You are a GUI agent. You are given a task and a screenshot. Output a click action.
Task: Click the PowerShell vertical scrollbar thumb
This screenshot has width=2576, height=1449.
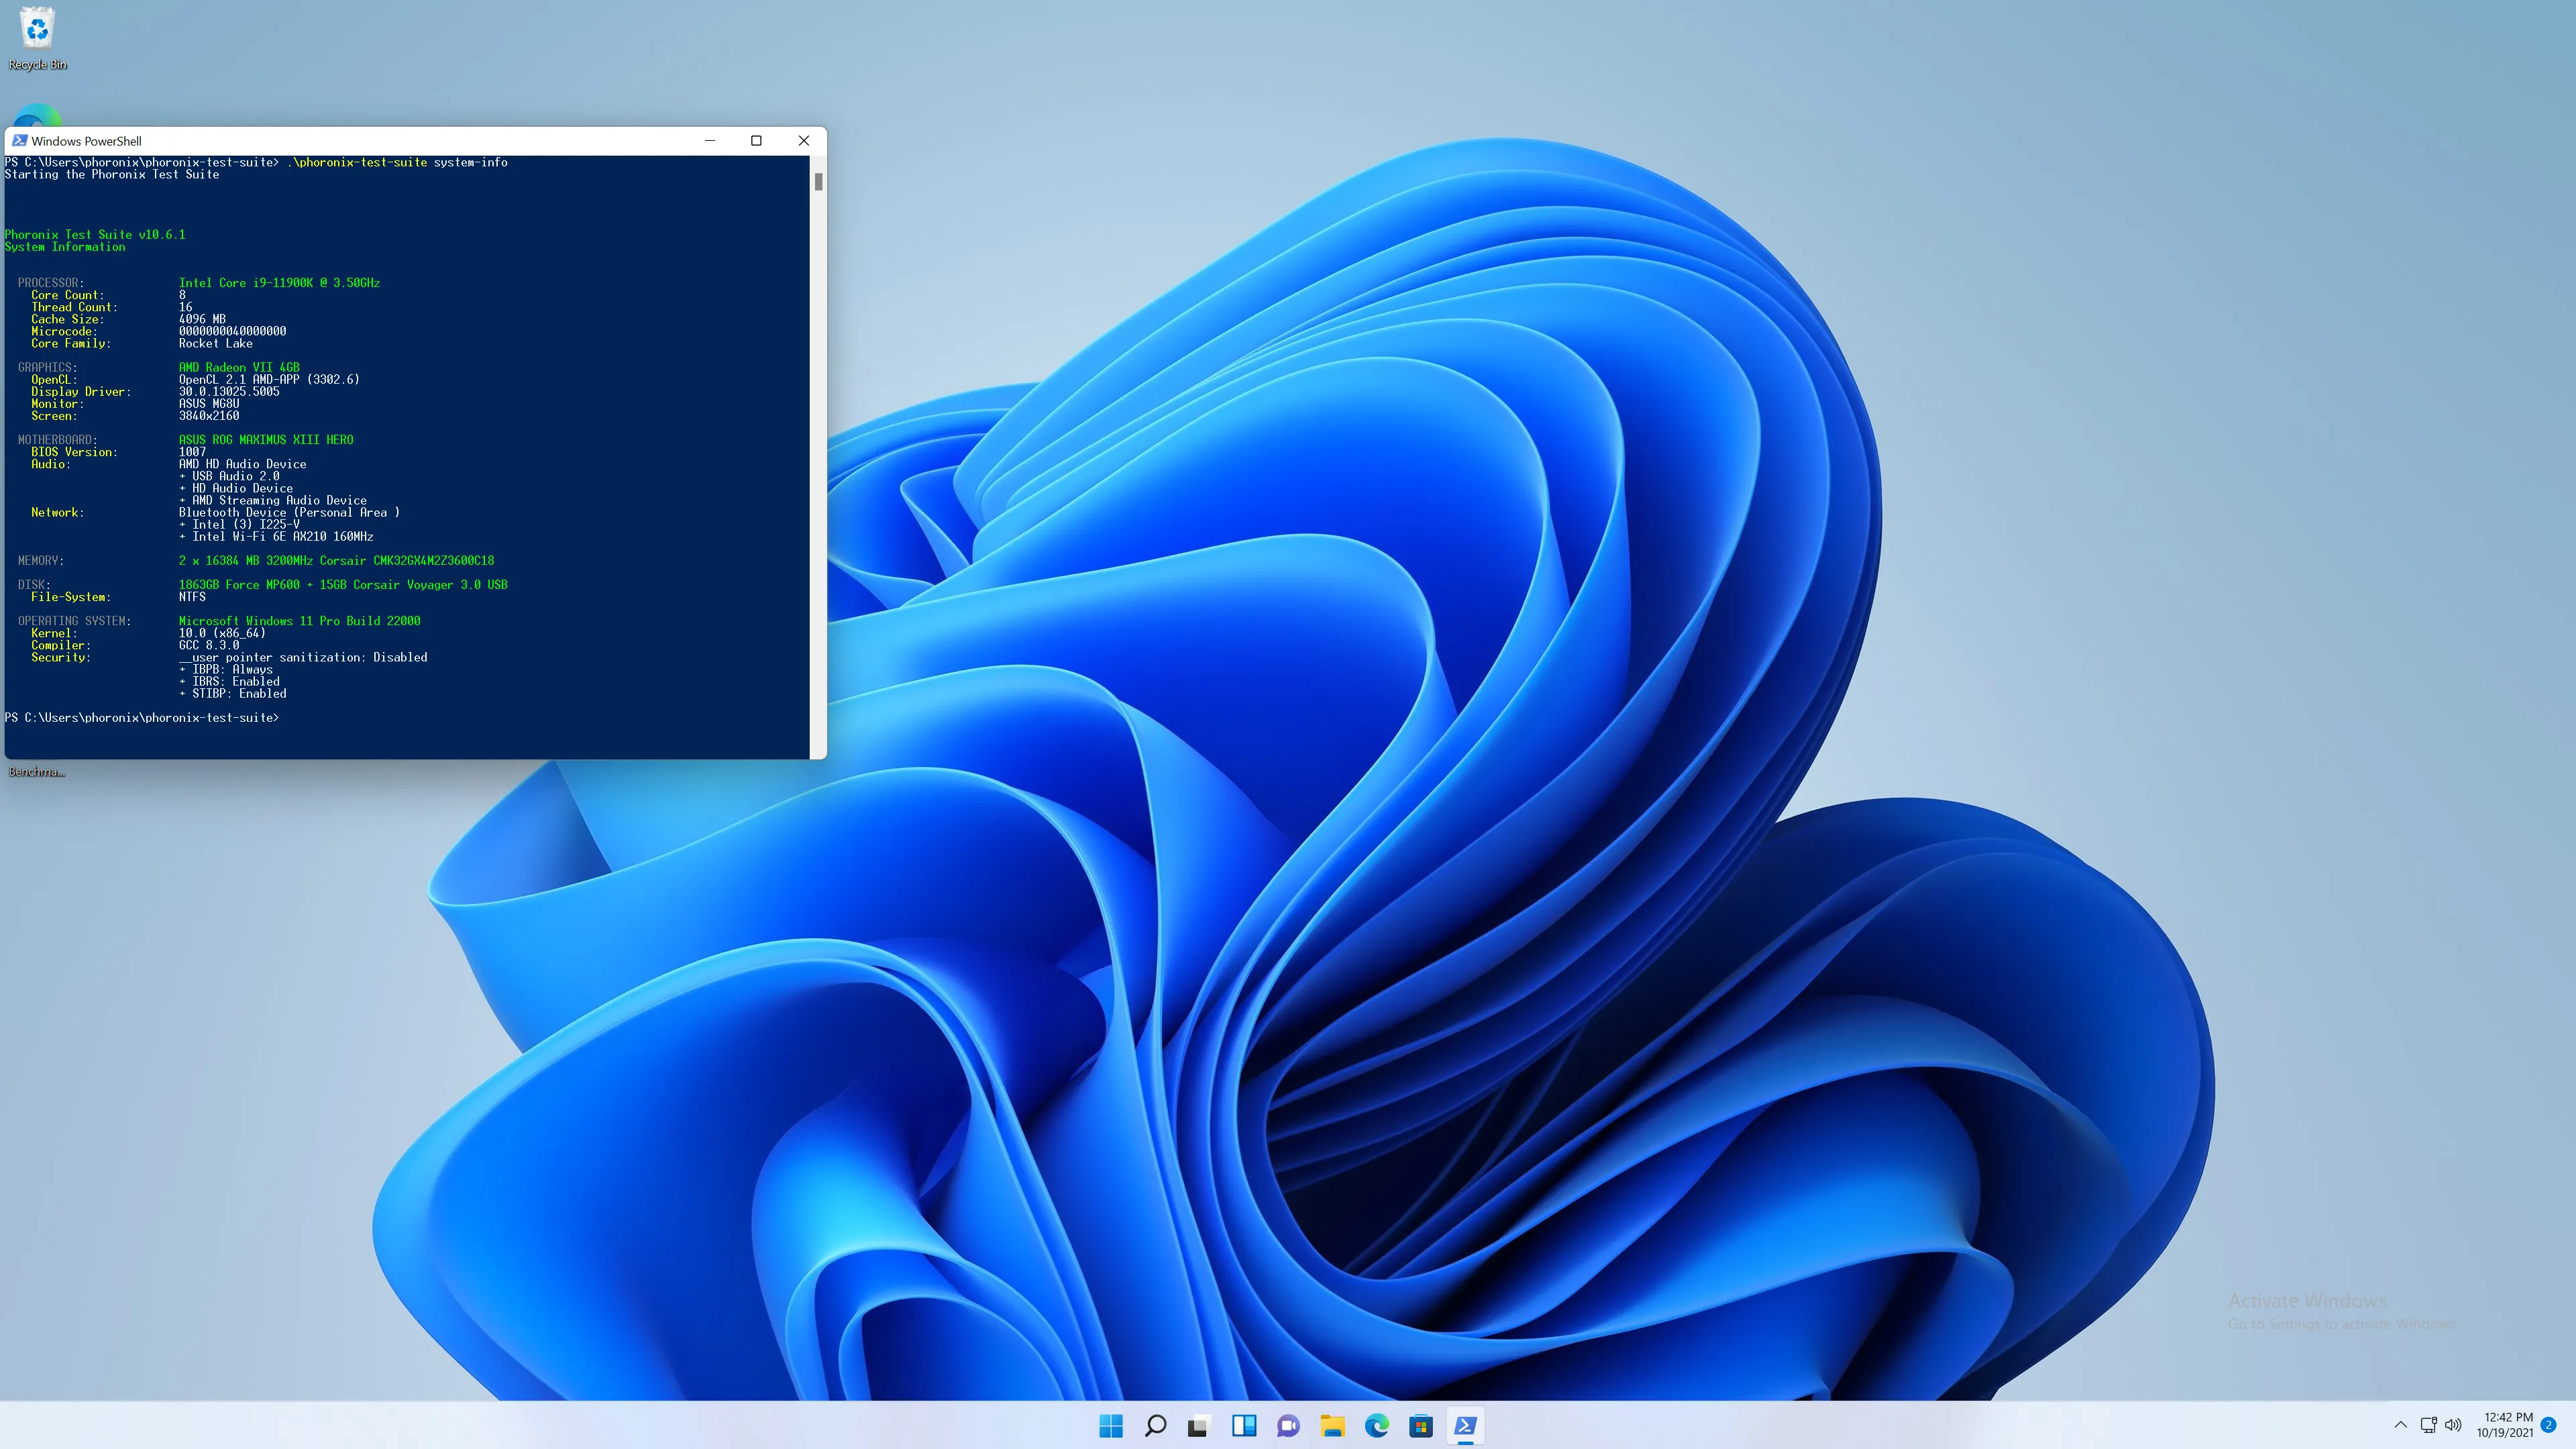(x=818, y=182)
